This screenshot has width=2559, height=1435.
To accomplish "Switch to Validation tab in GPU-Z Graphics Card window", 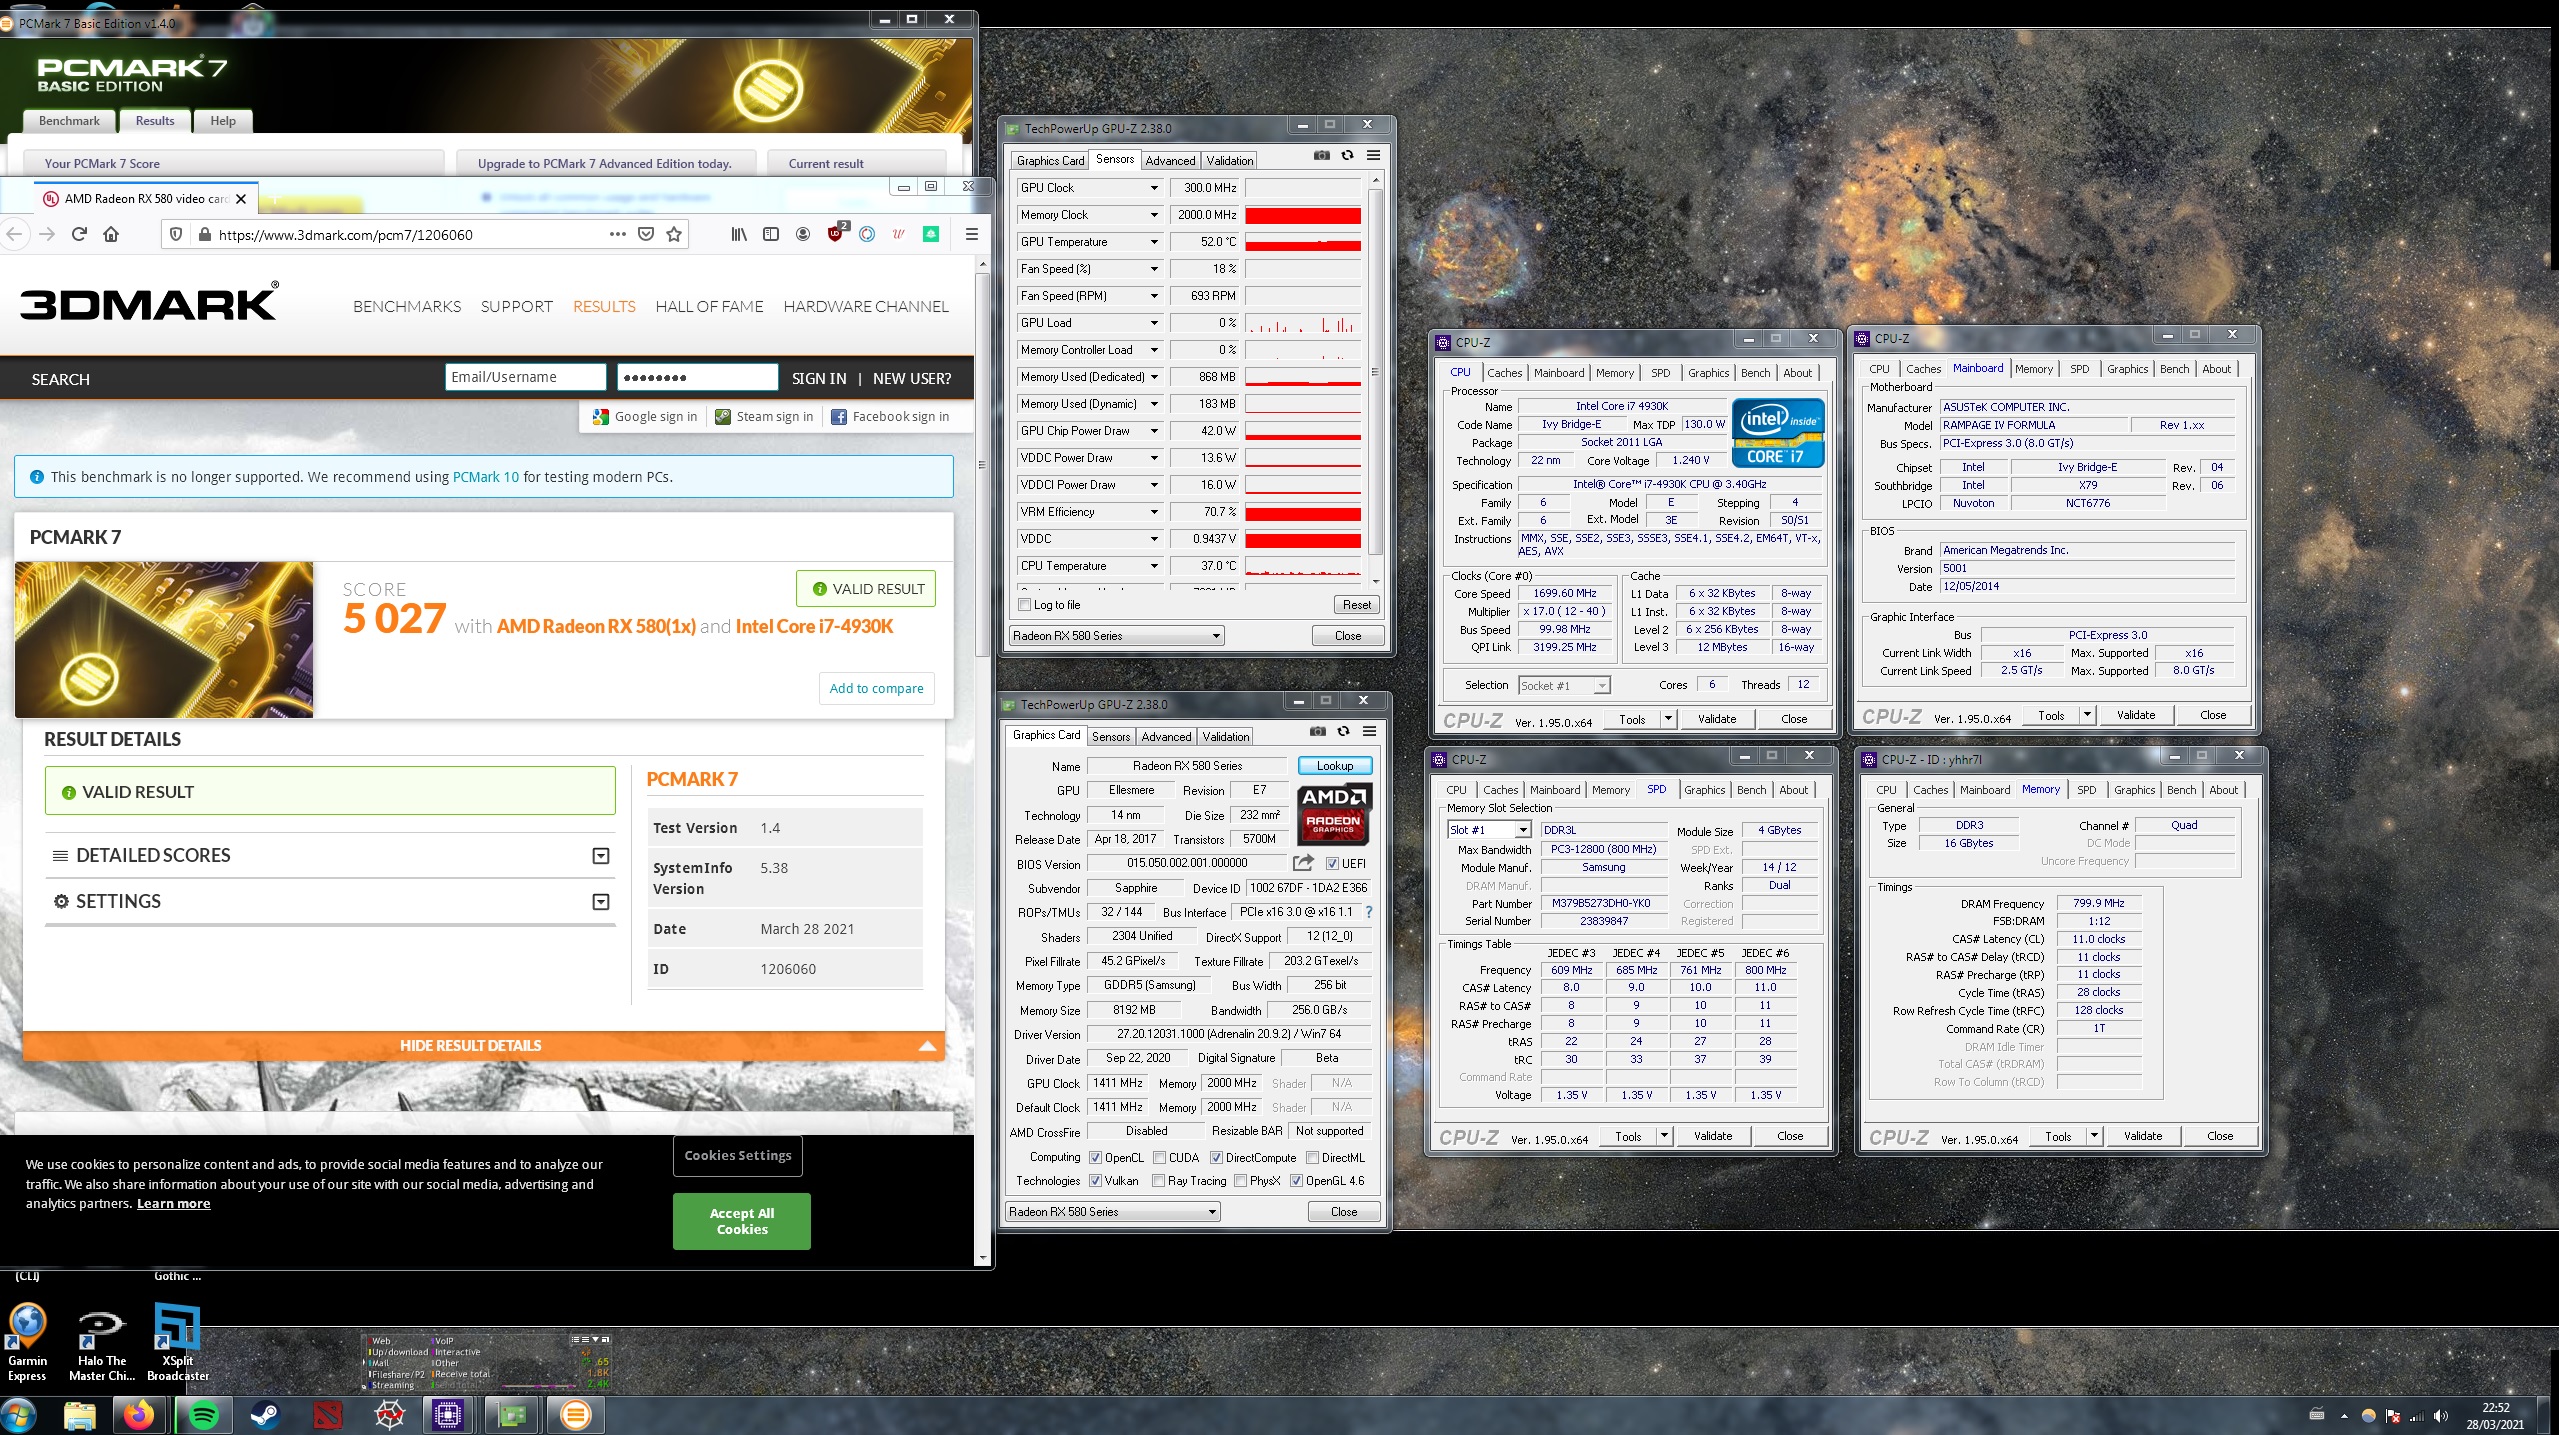I will [x=1225, y=737].
